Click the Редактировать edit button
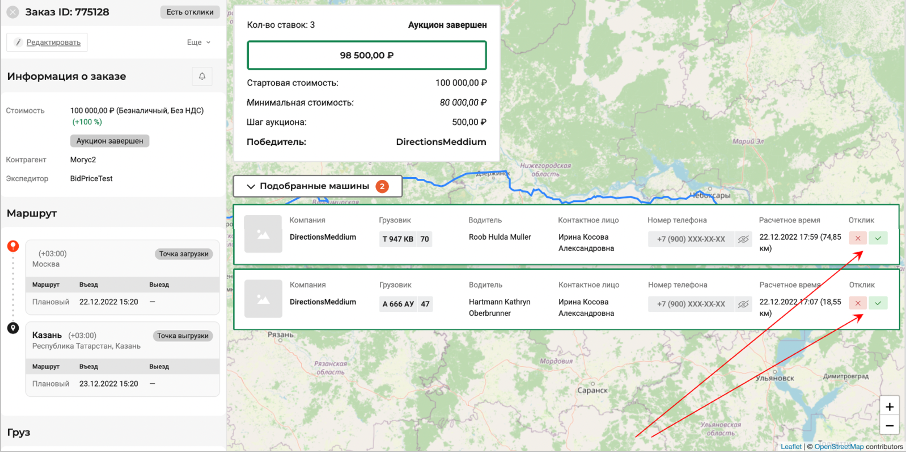906x454 pixels. [48, 42]
